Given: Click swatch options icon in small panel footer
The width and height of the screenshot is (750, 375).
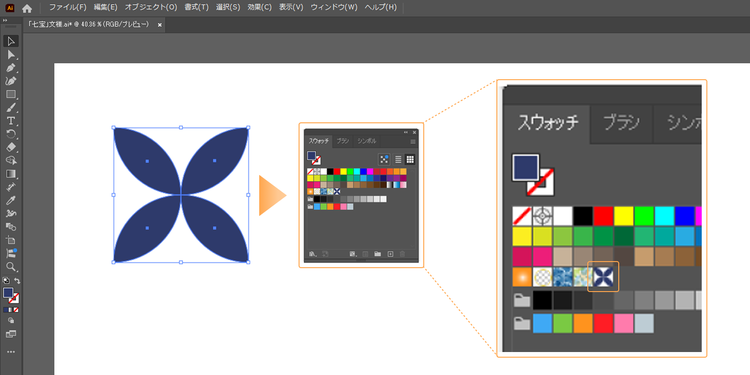Looking at the screenshot, I should 365,254.
